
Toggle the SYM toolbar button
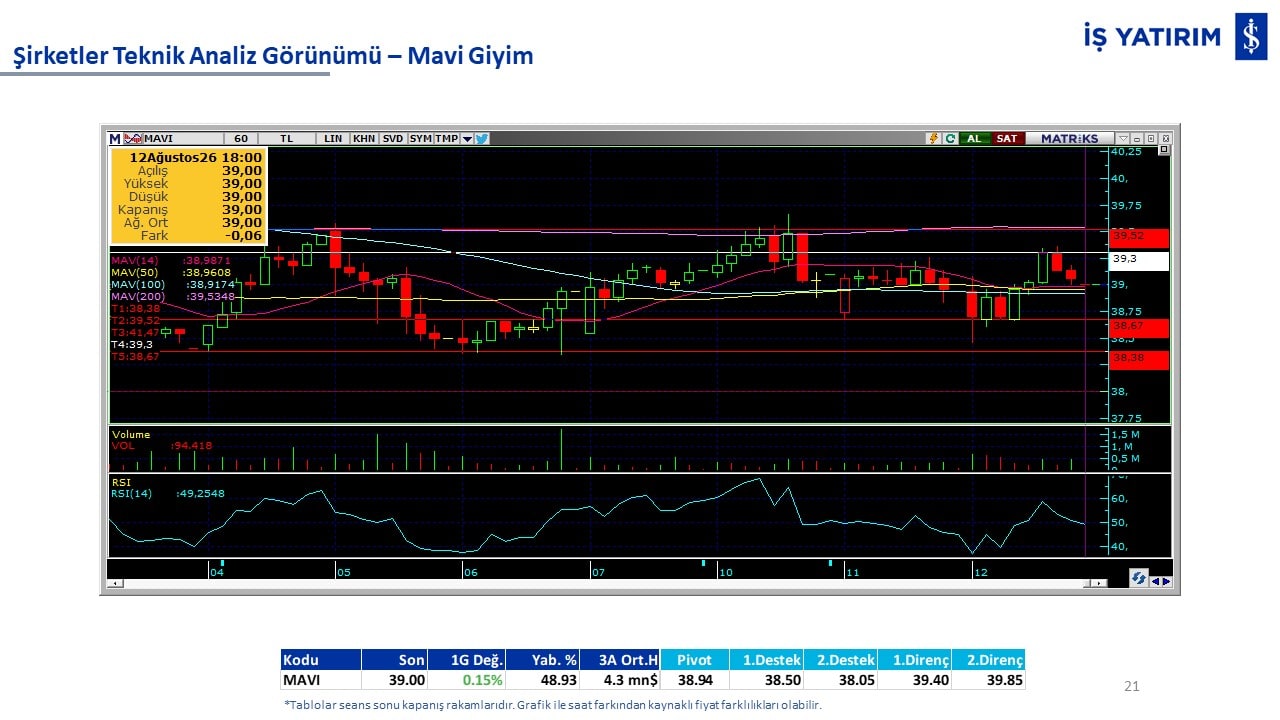pos(420,139)
